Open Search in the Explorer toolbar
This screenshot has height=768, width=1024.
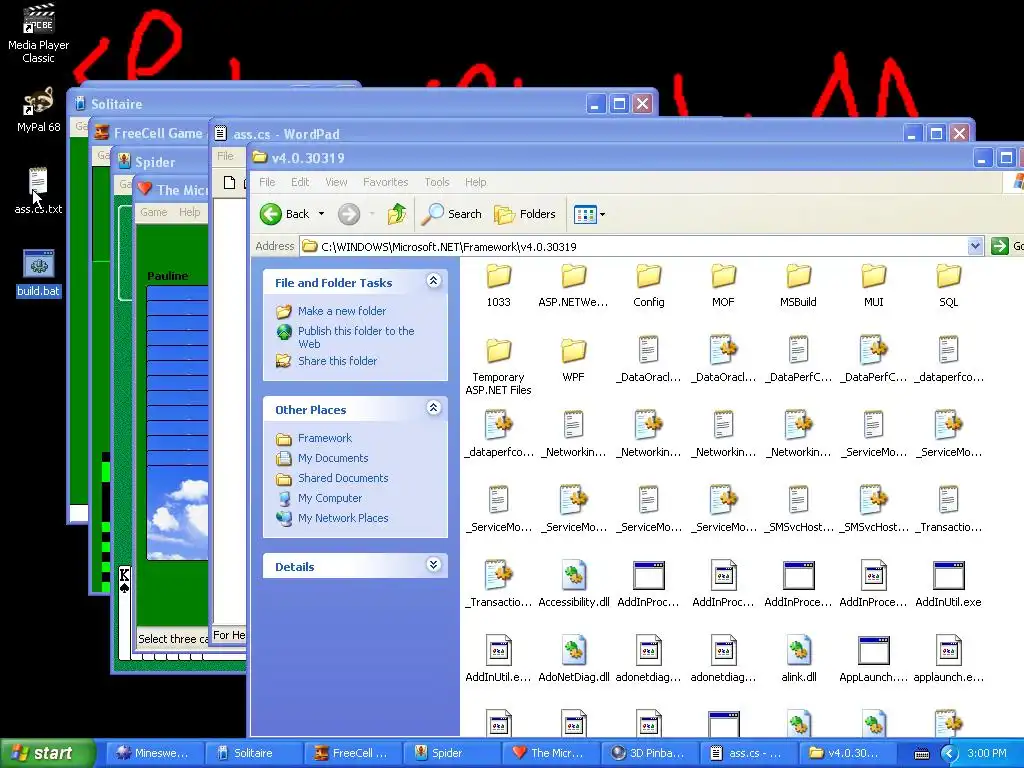tap(451, 214)
